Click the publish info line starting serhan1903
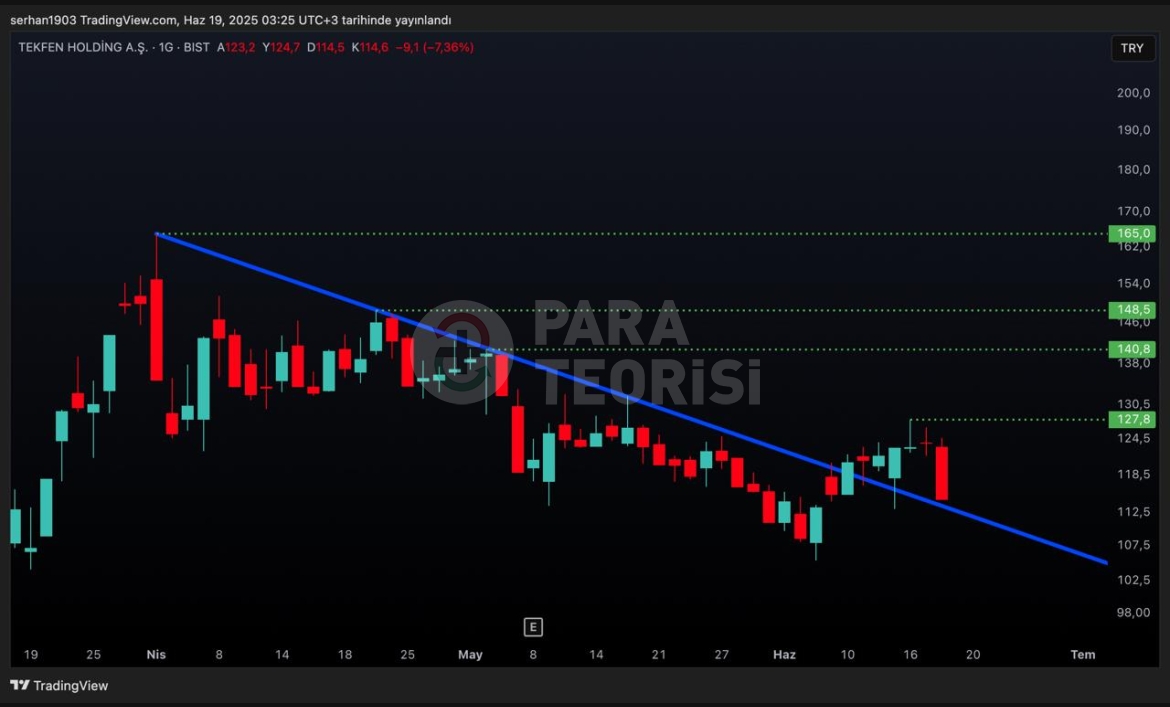 coord(231,20)
